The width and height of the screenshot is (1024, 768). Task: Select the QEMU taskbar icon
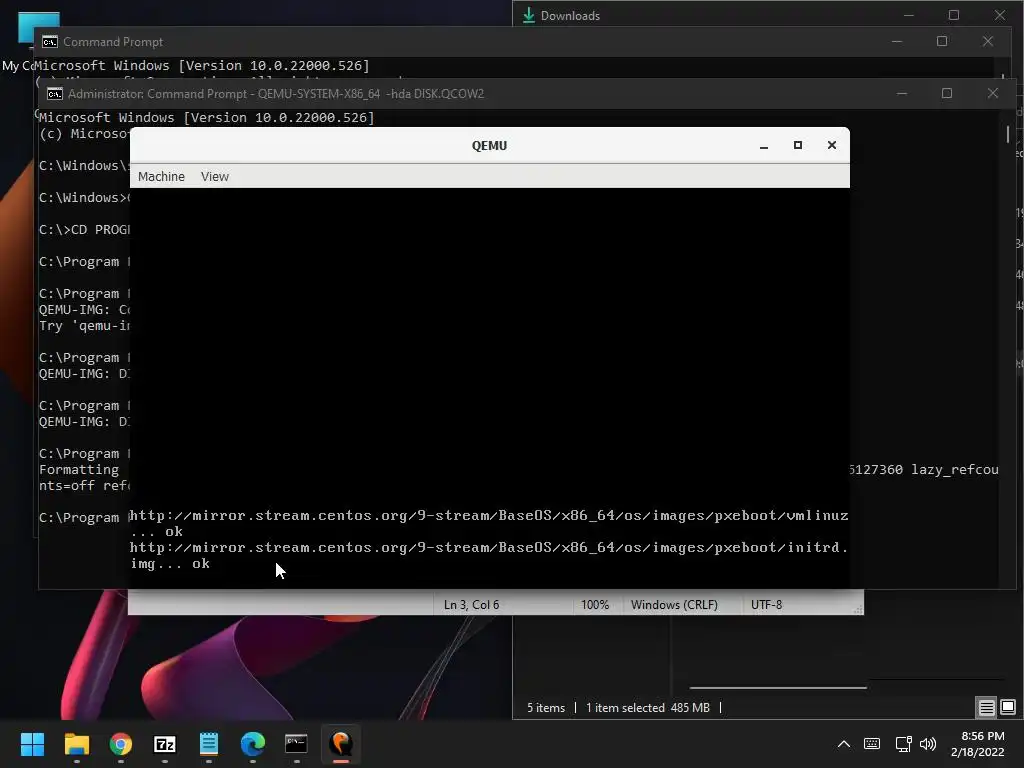[x=341, y=744]
